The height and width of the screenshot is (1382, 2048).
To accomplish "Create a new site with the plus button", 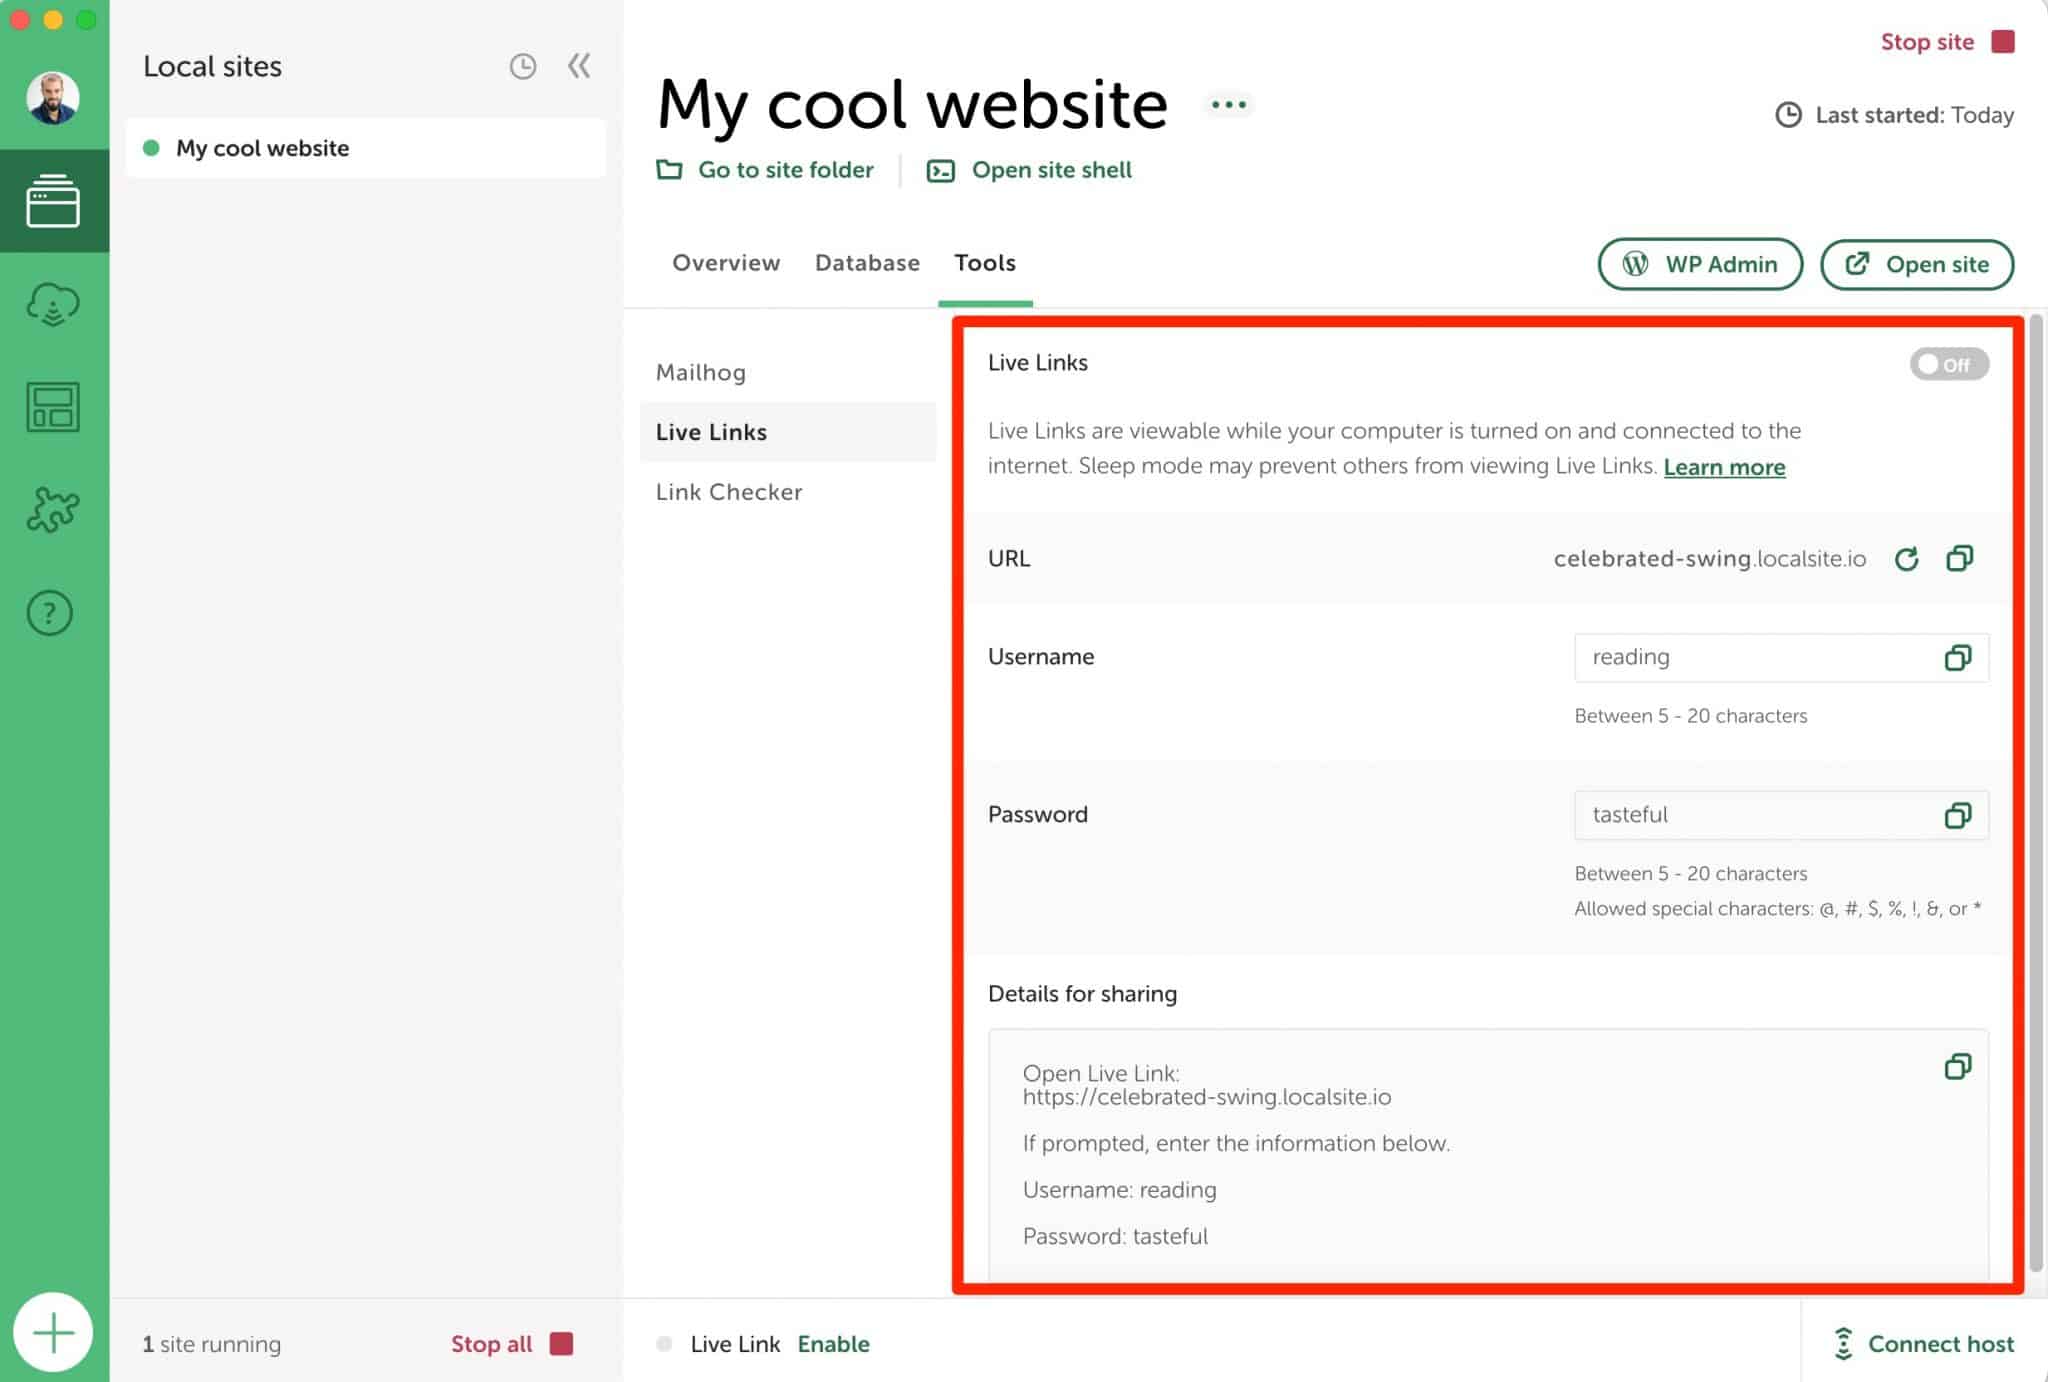I will click(x=54, y=1331).
